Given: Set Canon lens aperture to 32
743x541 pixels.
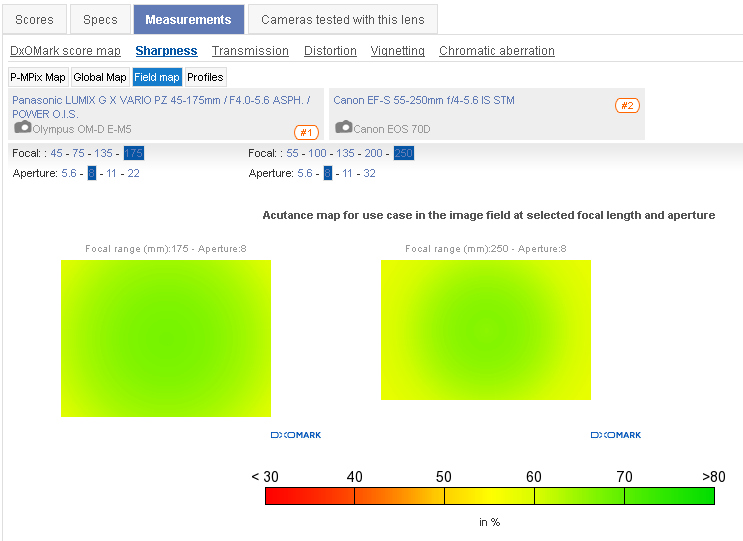Looking at the screenshot, I should (x=369, y=173).
